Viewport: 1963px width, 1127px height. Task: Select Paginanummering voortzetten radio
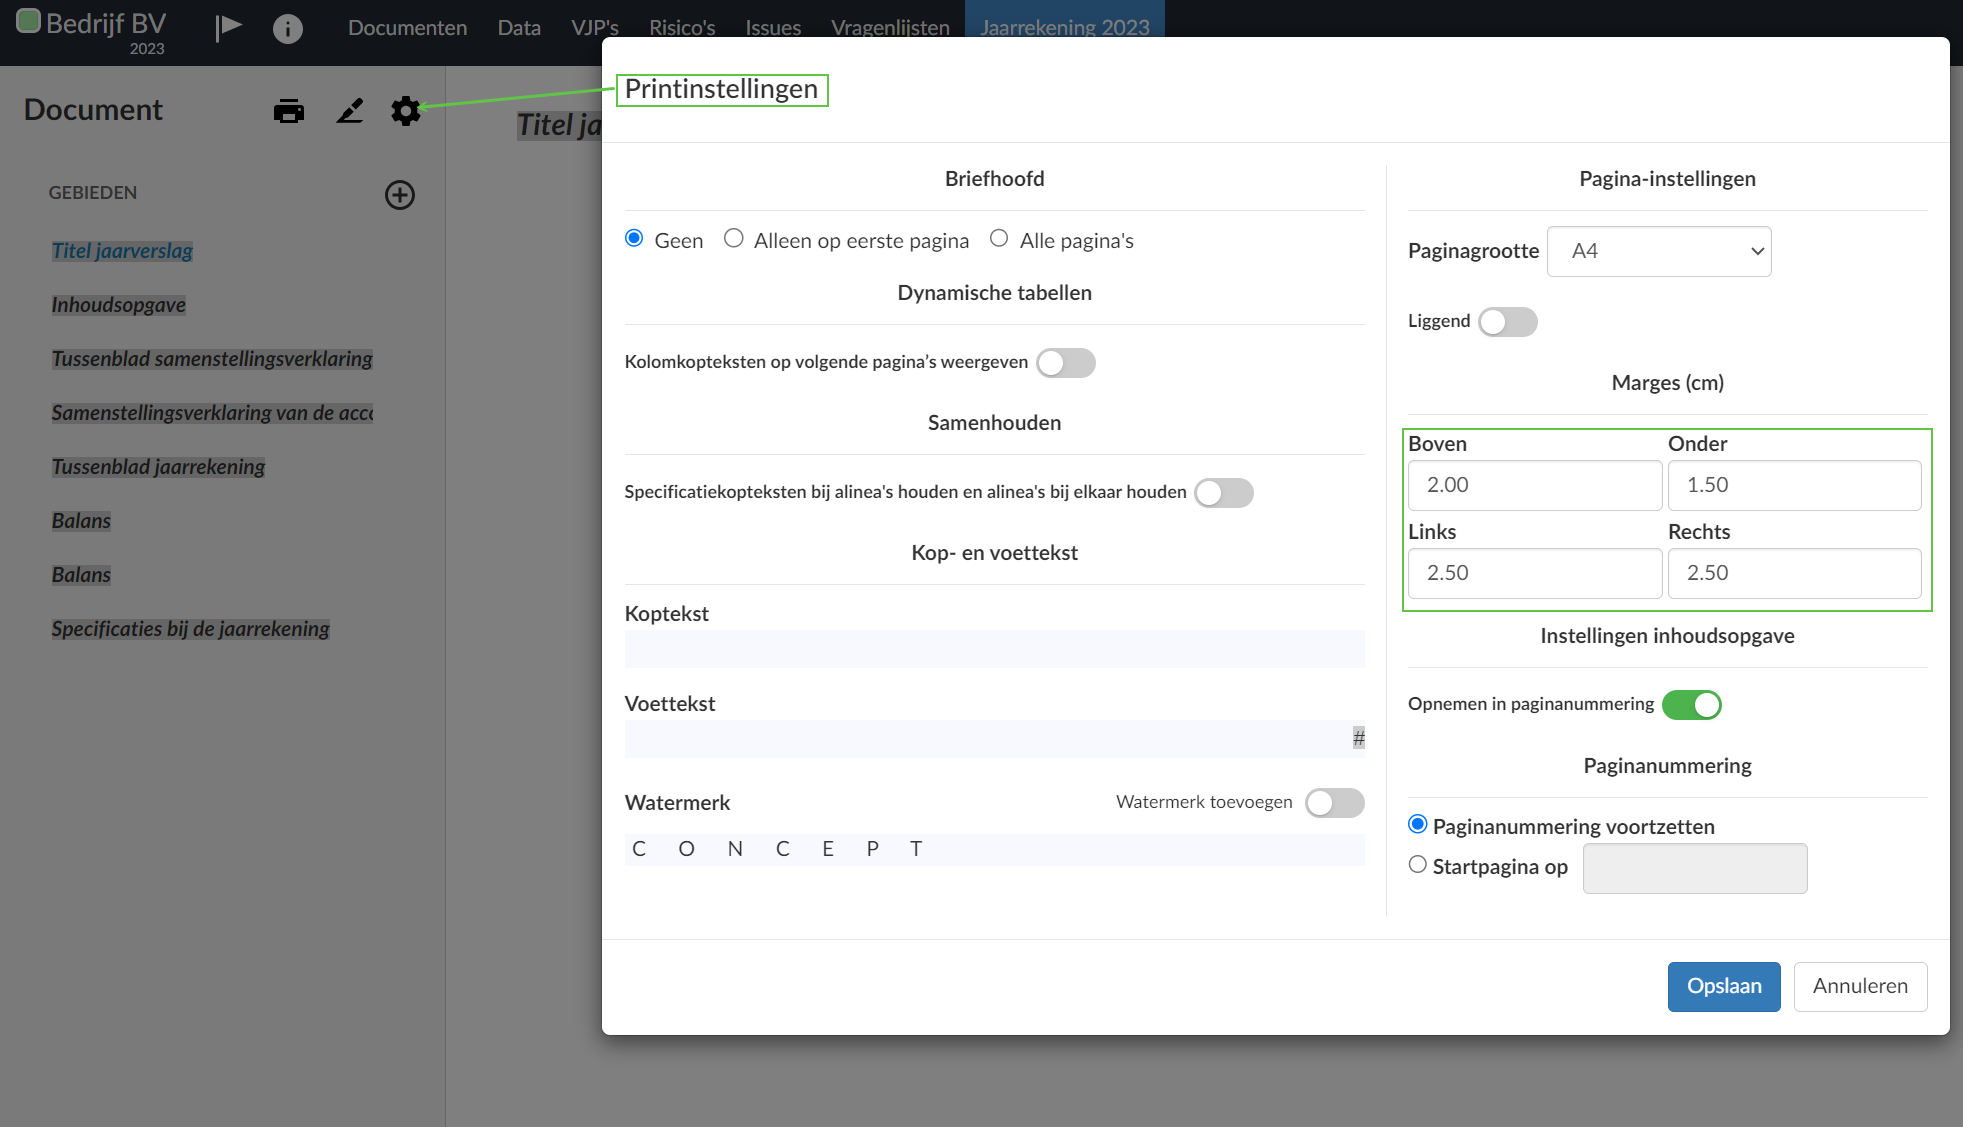coord(1418,825)
